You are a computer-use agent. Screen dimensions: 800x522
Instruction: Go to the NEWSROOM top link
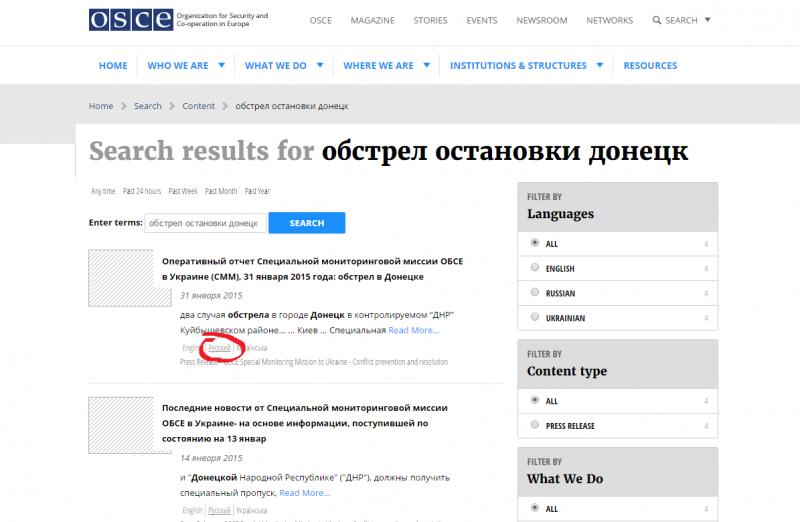click(542, 20)
